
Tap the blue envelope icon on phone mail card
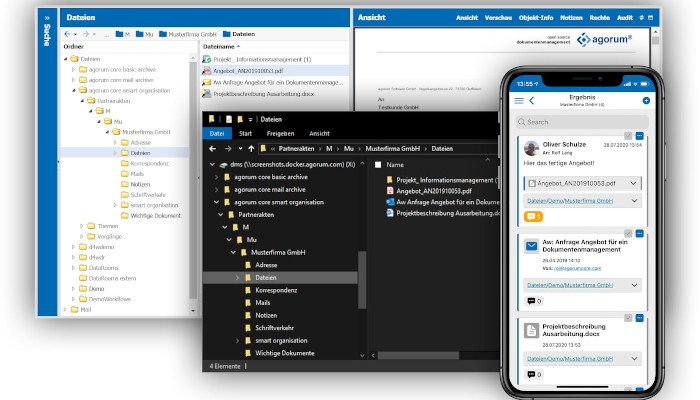pyautogui.click(x=531, y=246)
